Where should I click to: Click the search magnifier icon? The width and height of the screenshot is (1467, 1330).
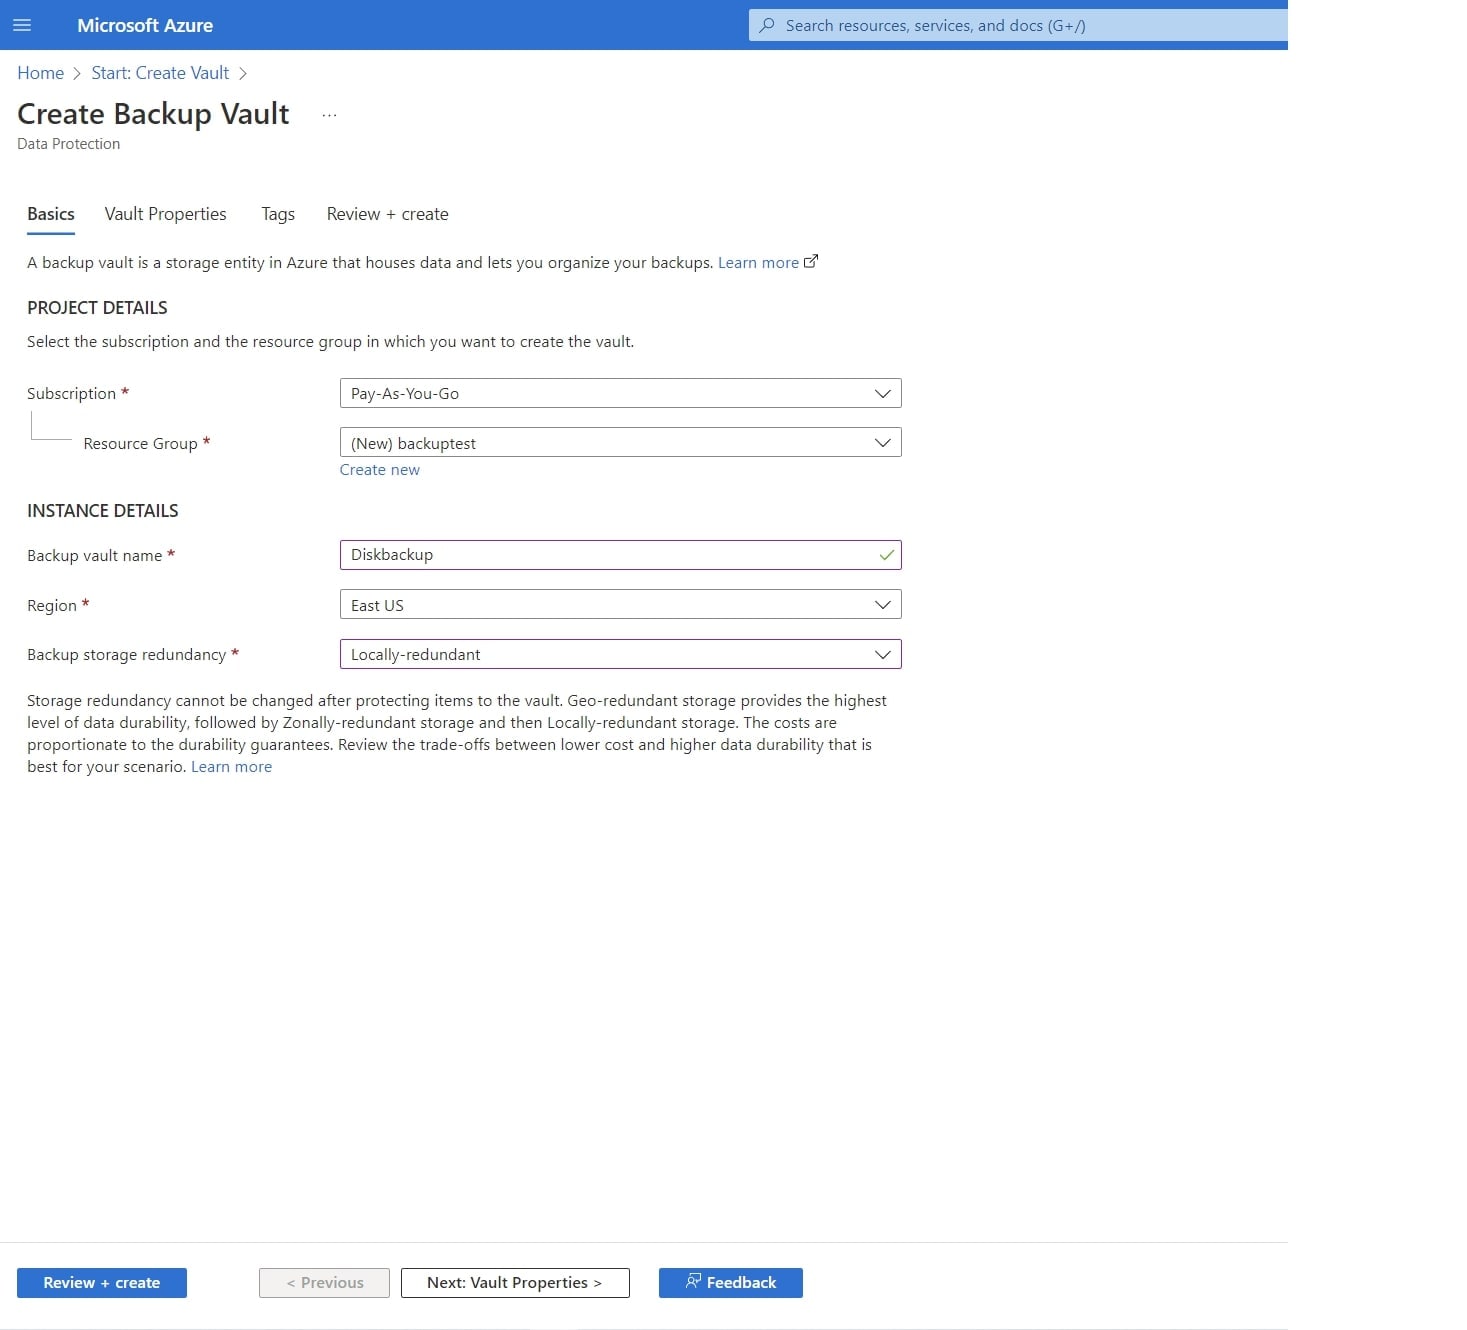tap(767, 25)
